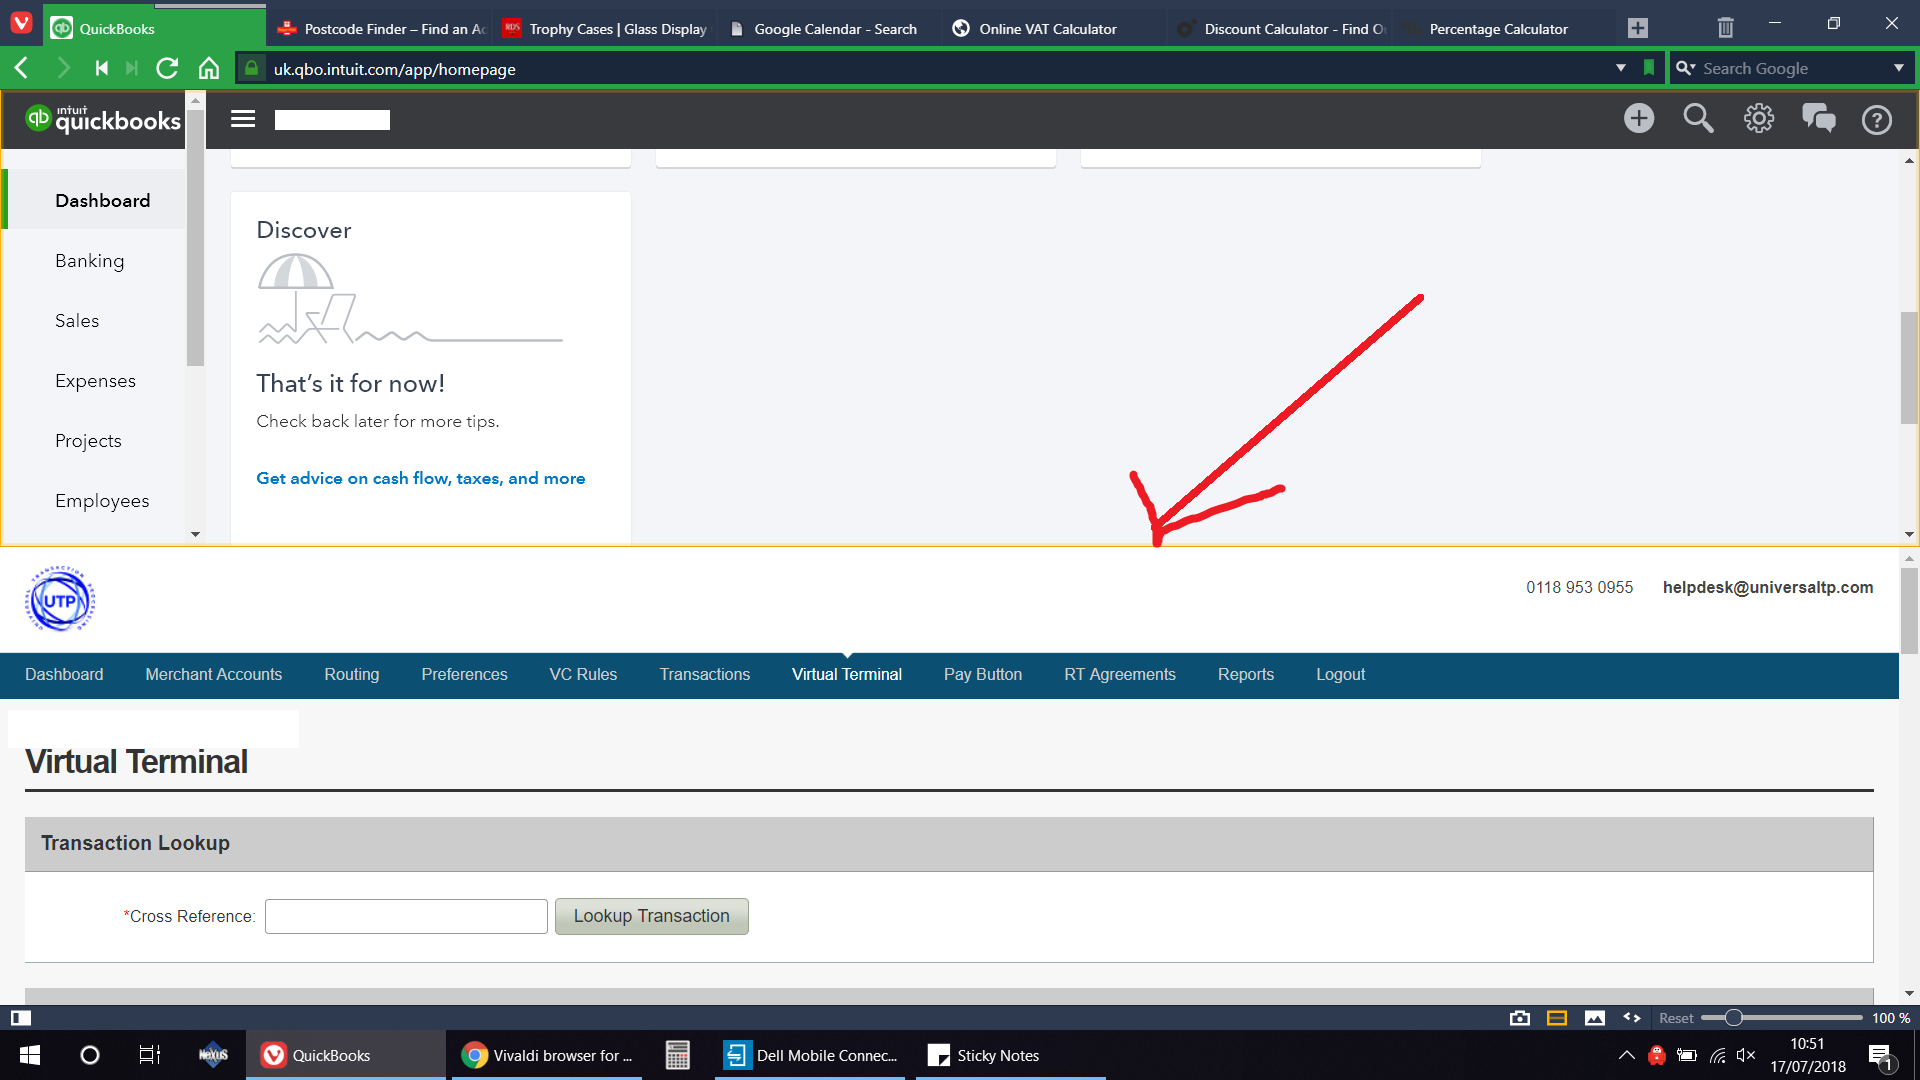Open QuickBooks search magnifier
Viewport: 1920px width, 1080px height.
[x=1698, y=119]
